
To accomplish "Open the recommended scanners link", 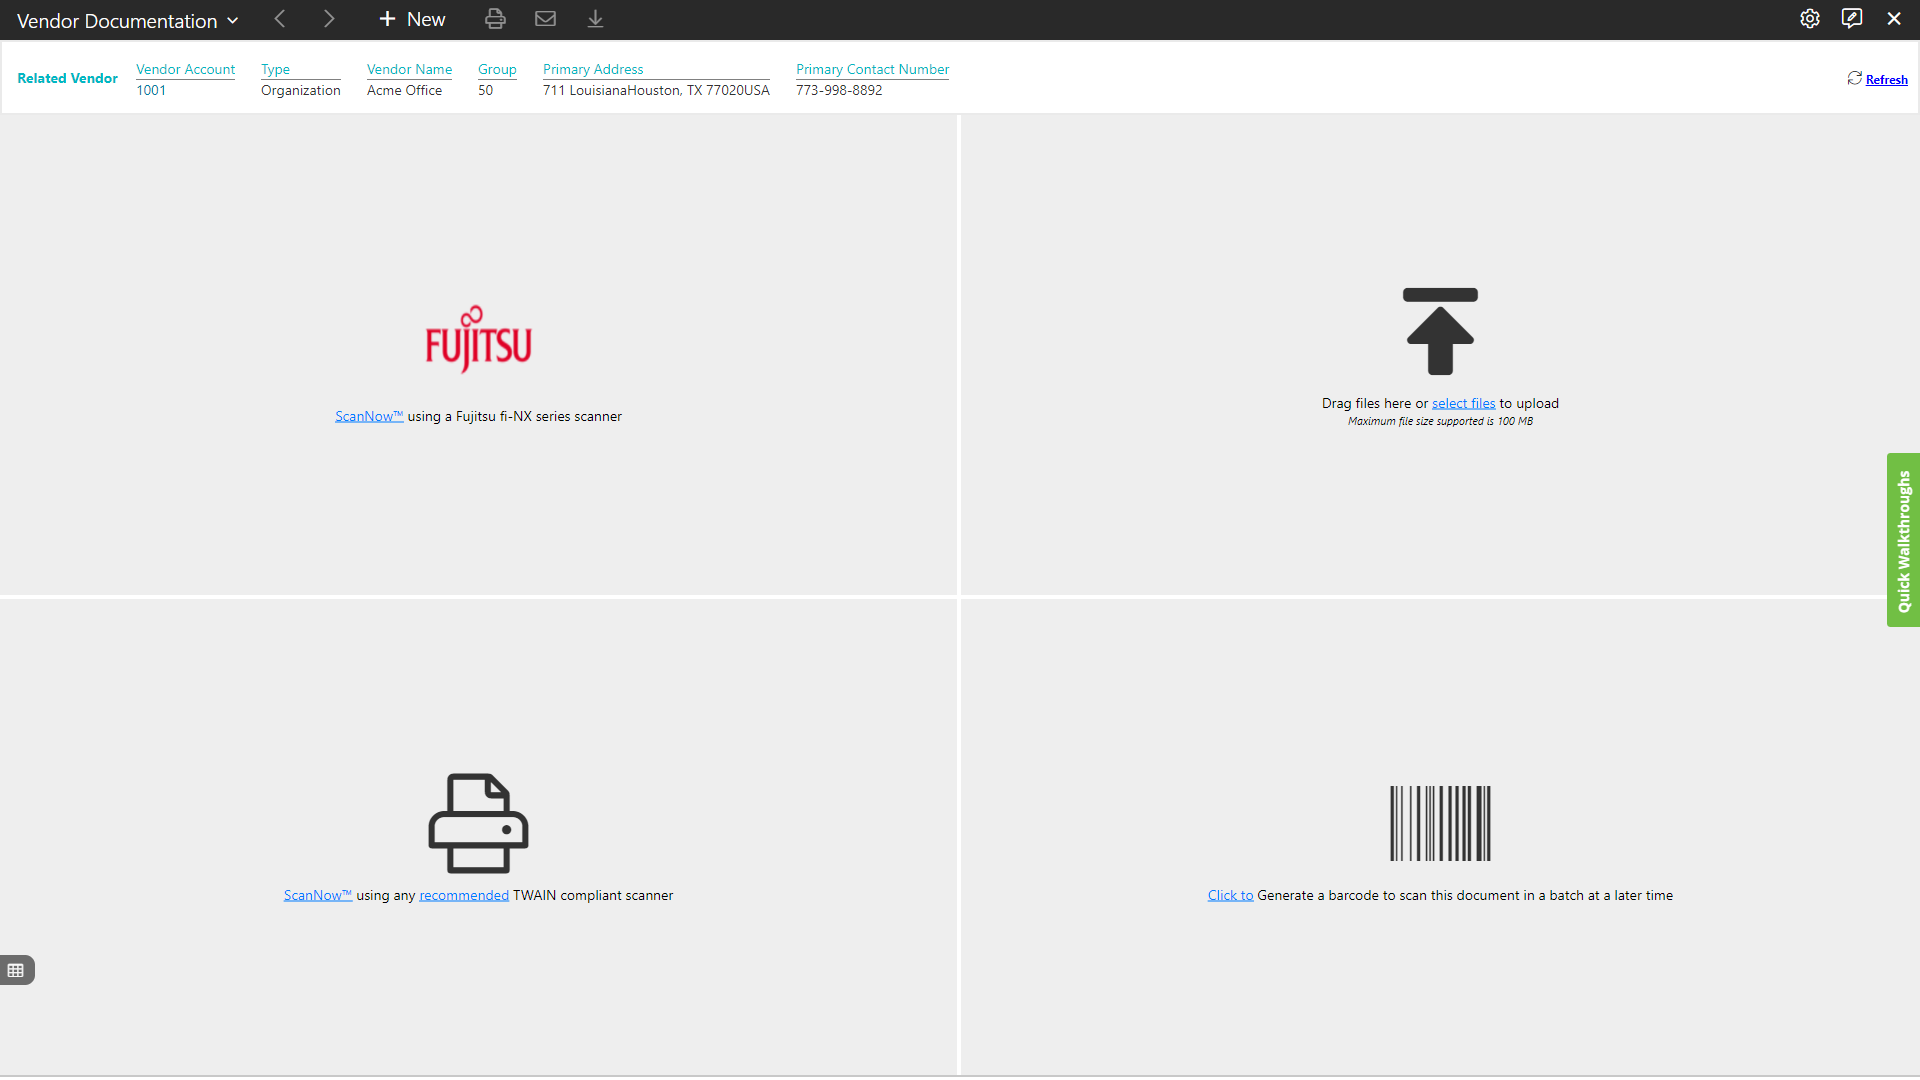I will point(464,895).
